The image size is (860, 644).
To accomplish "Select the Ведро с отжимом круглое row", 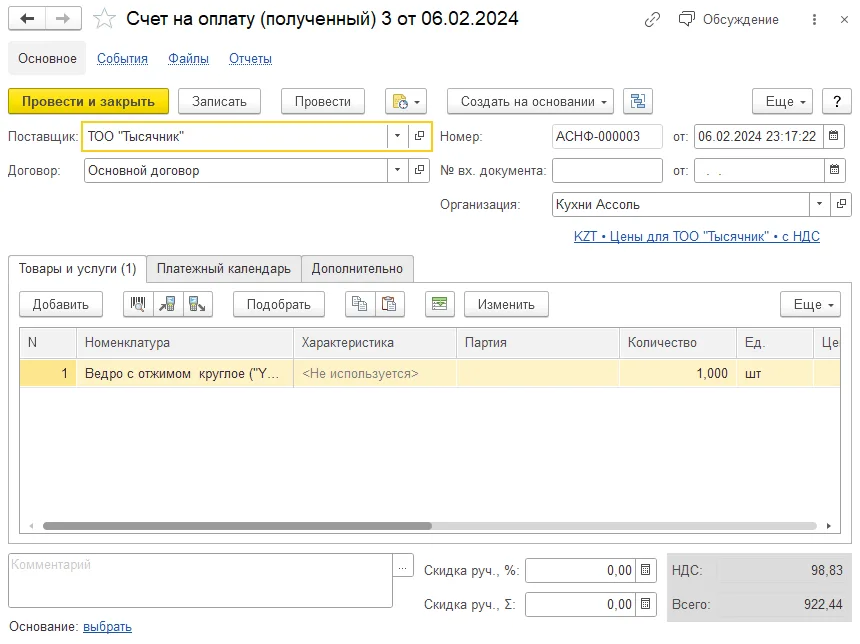I will (x=430, y=374).
